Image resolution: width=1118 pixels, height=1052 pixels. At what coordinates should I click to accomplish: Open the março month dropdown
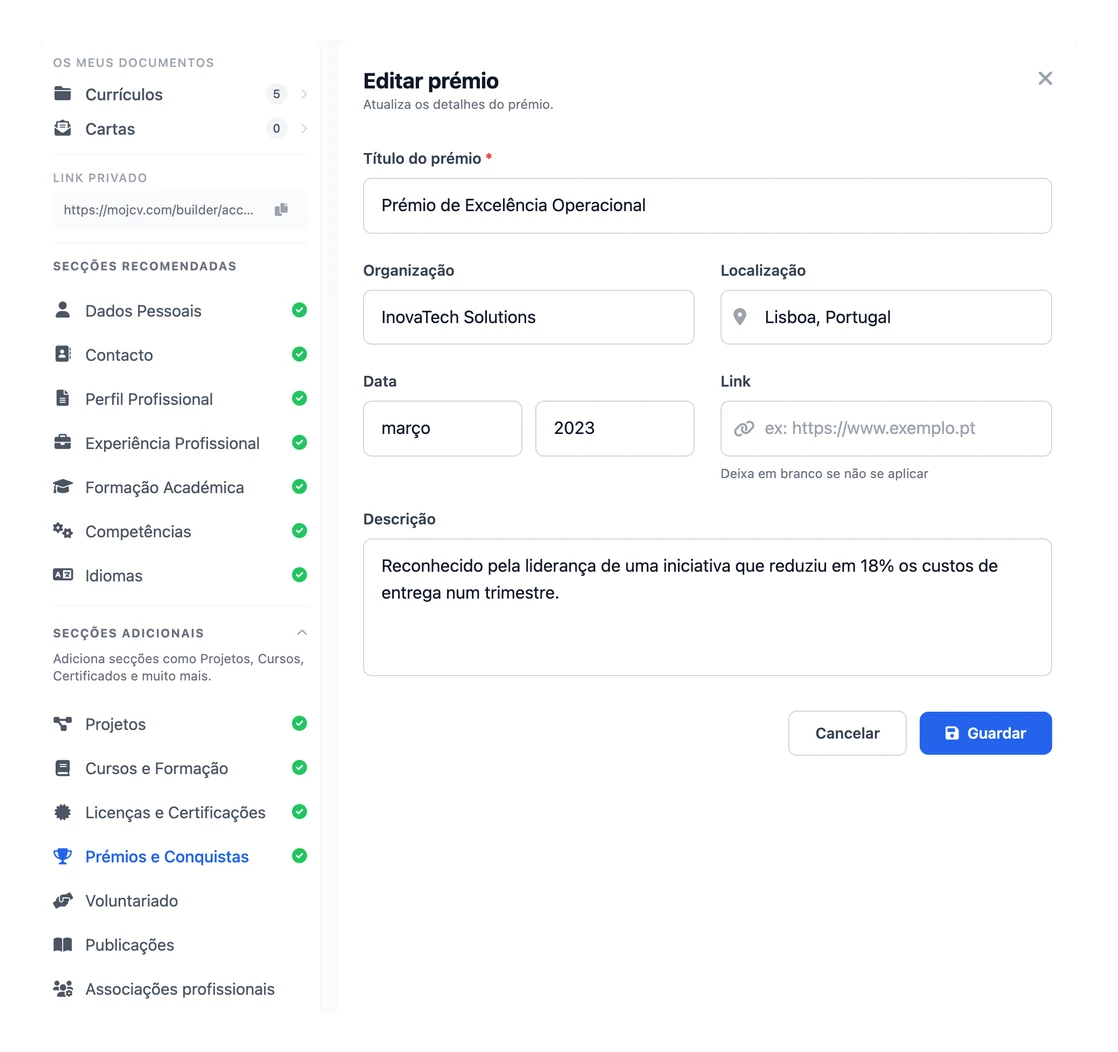click(x=442, y=428)
